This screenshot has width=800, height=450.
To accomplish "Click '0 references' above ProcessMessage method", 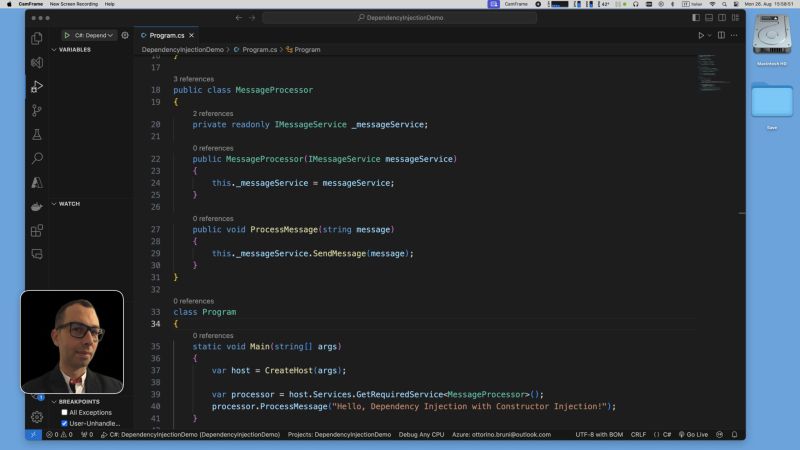I will click(213, 218).
